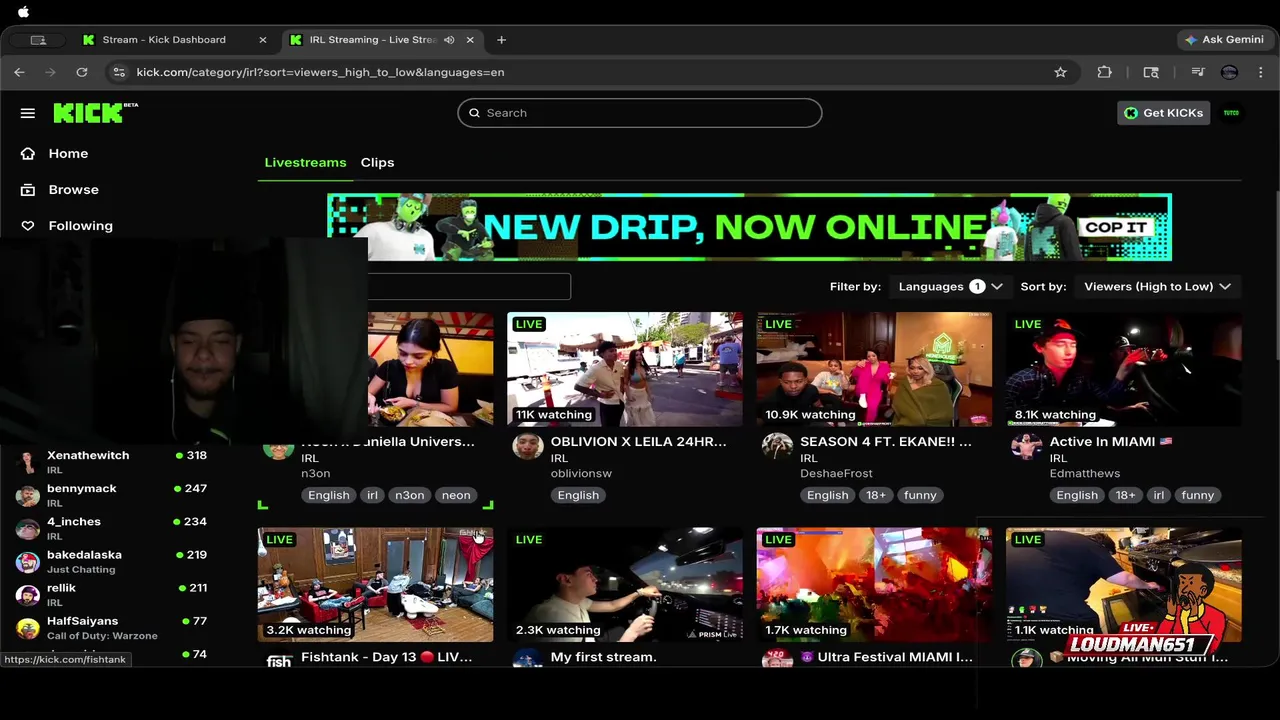Image resolution: width=1280 pixels, height=720 pixels.
Task: Click the funny tag under DeshaeFrost
Action: [920, 495]
